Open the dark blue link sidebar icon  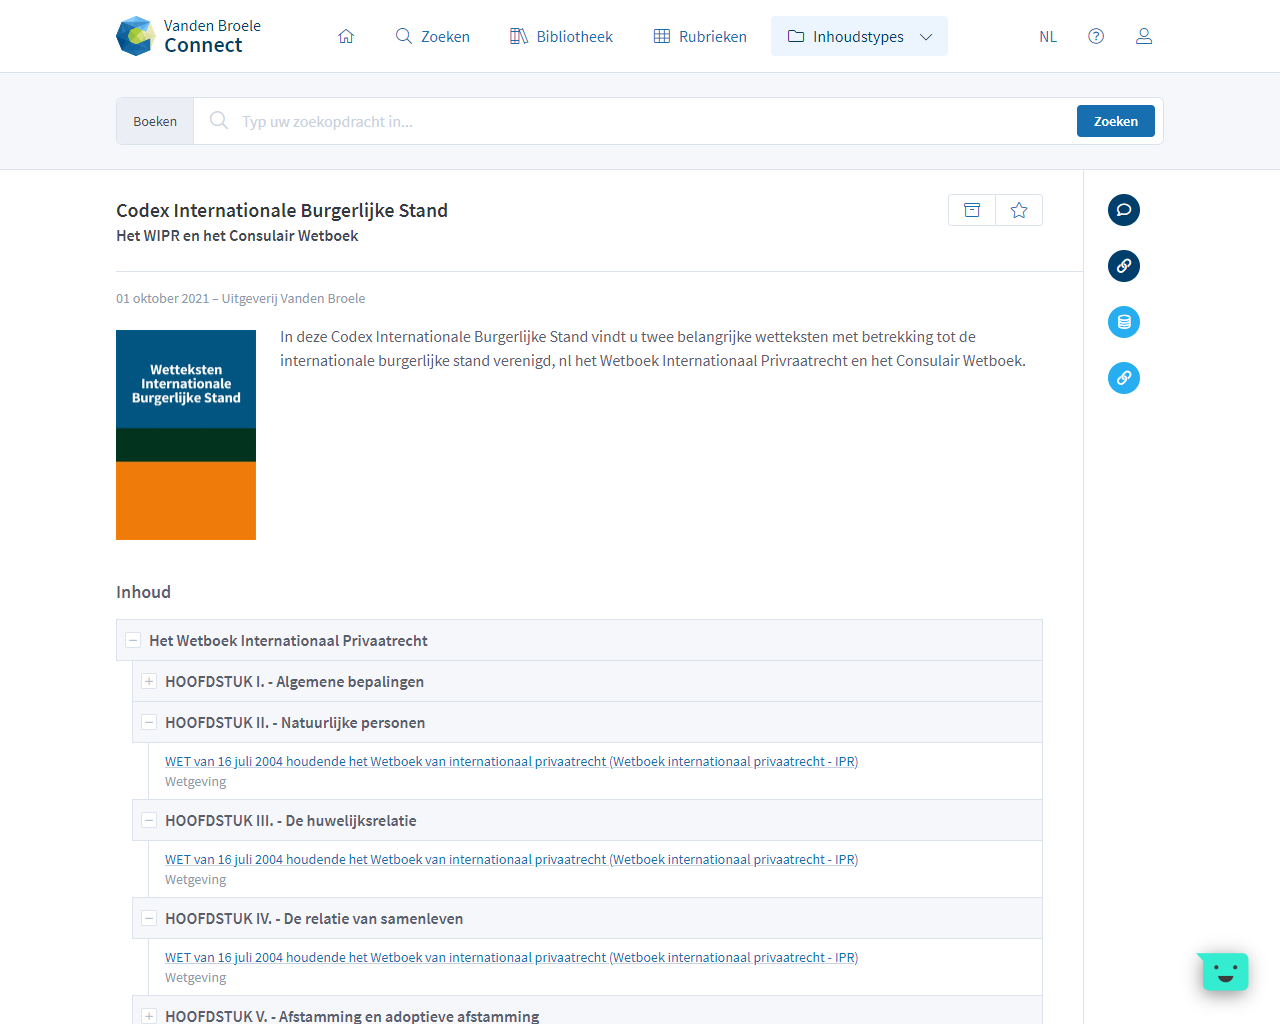[1124, 266]
